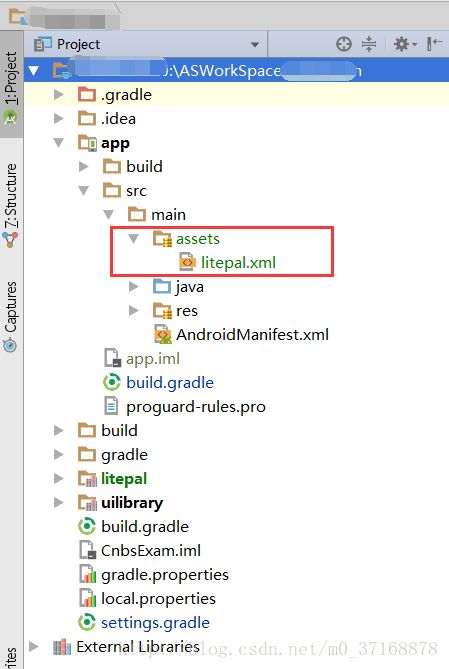Open the Project view type dropdown
Viewport: 449px width, 669px height.
pos(255,44)
